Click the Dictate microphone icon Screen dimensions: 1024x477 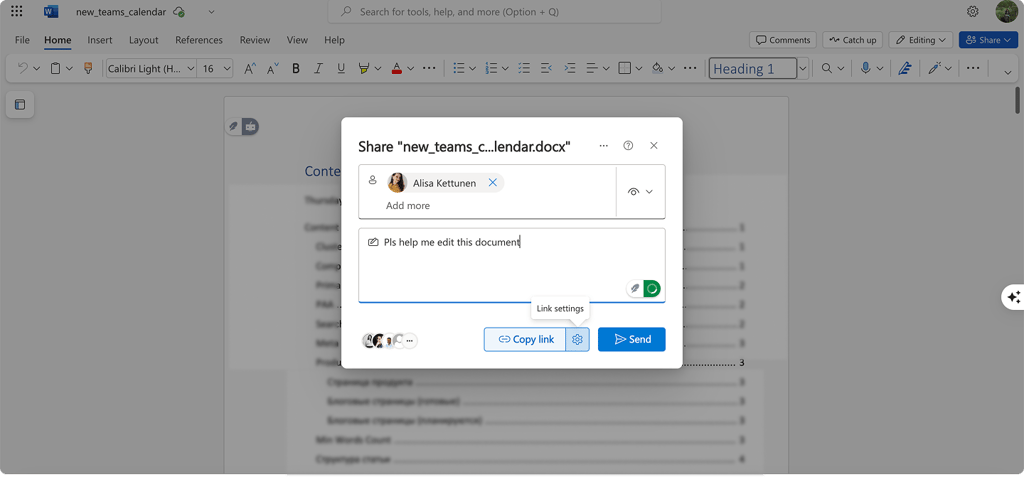click(x=866, y=68)
